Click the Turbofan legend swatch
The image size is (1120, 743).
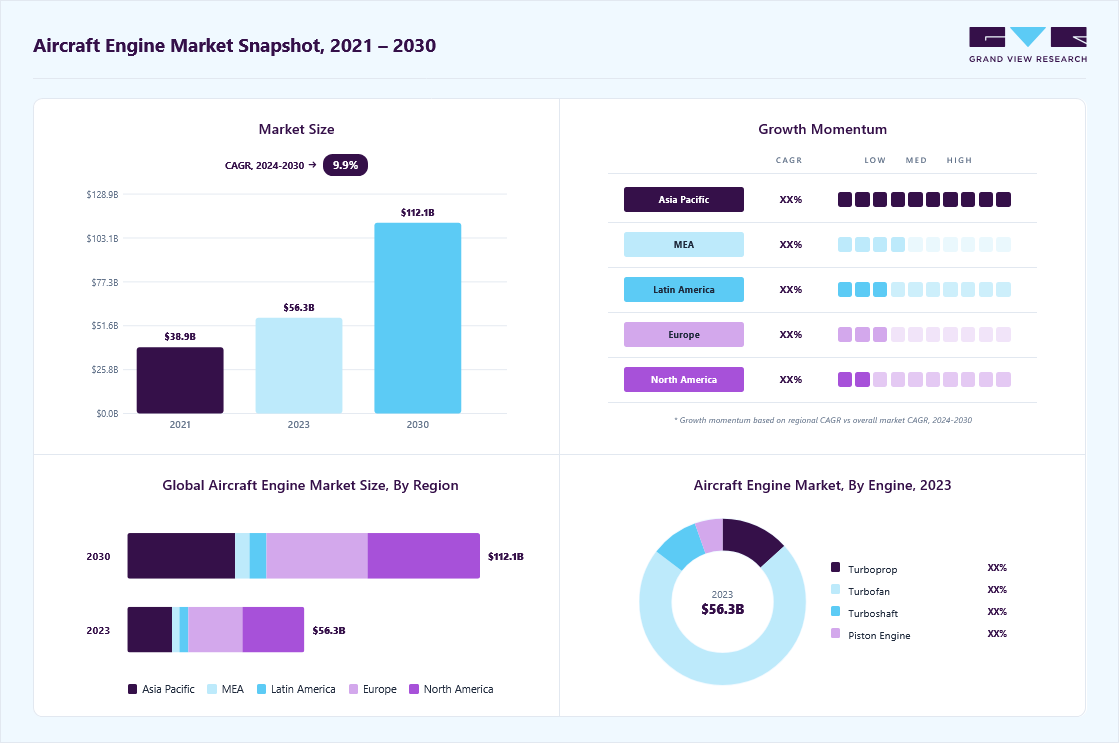836,589
